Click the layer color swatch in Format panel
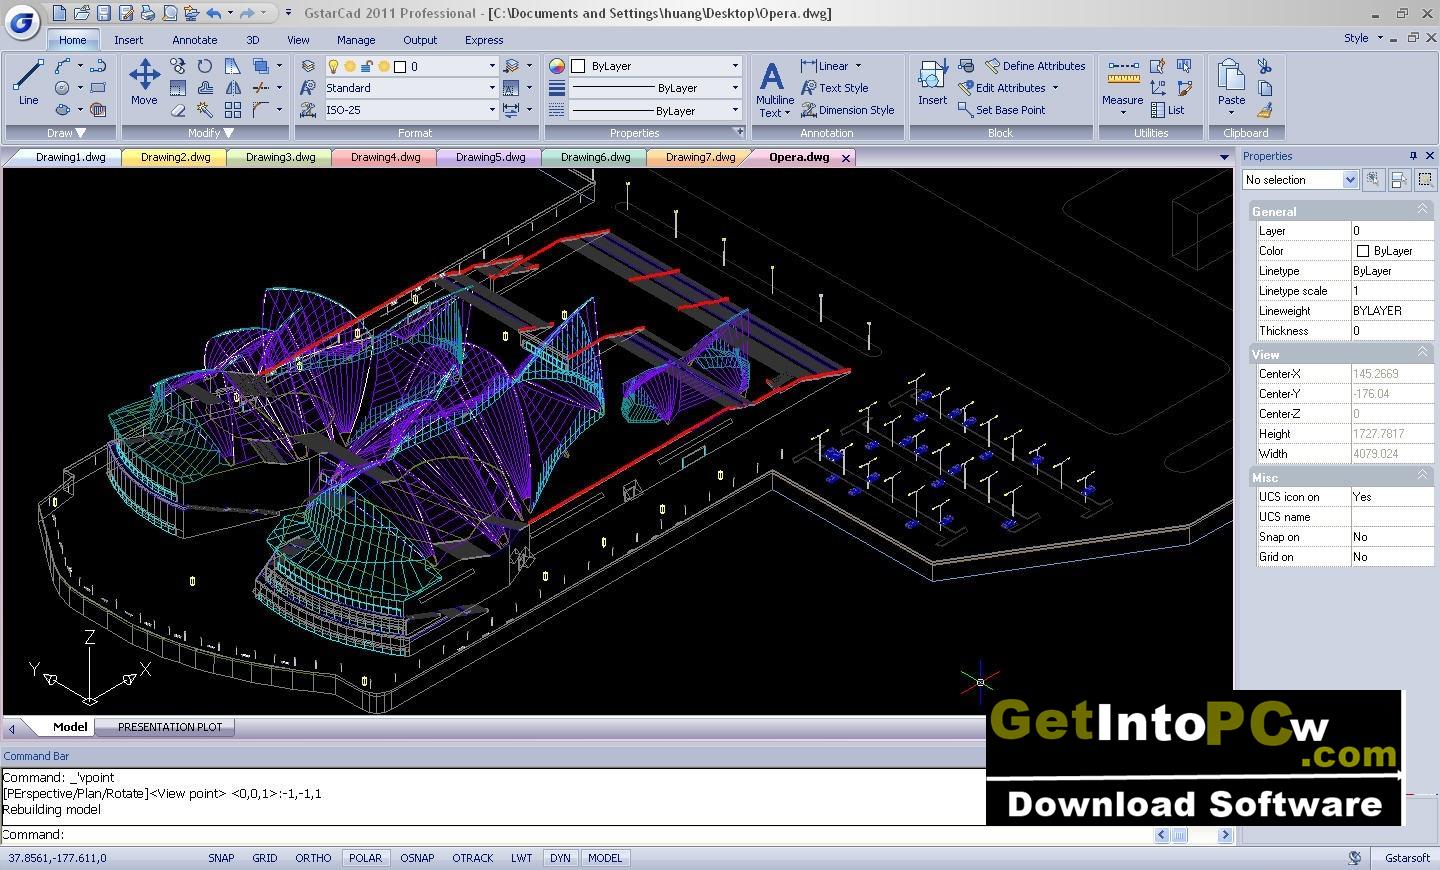Image resolution: width=1440 pixels, height=870 pixels. click(400, 67)
